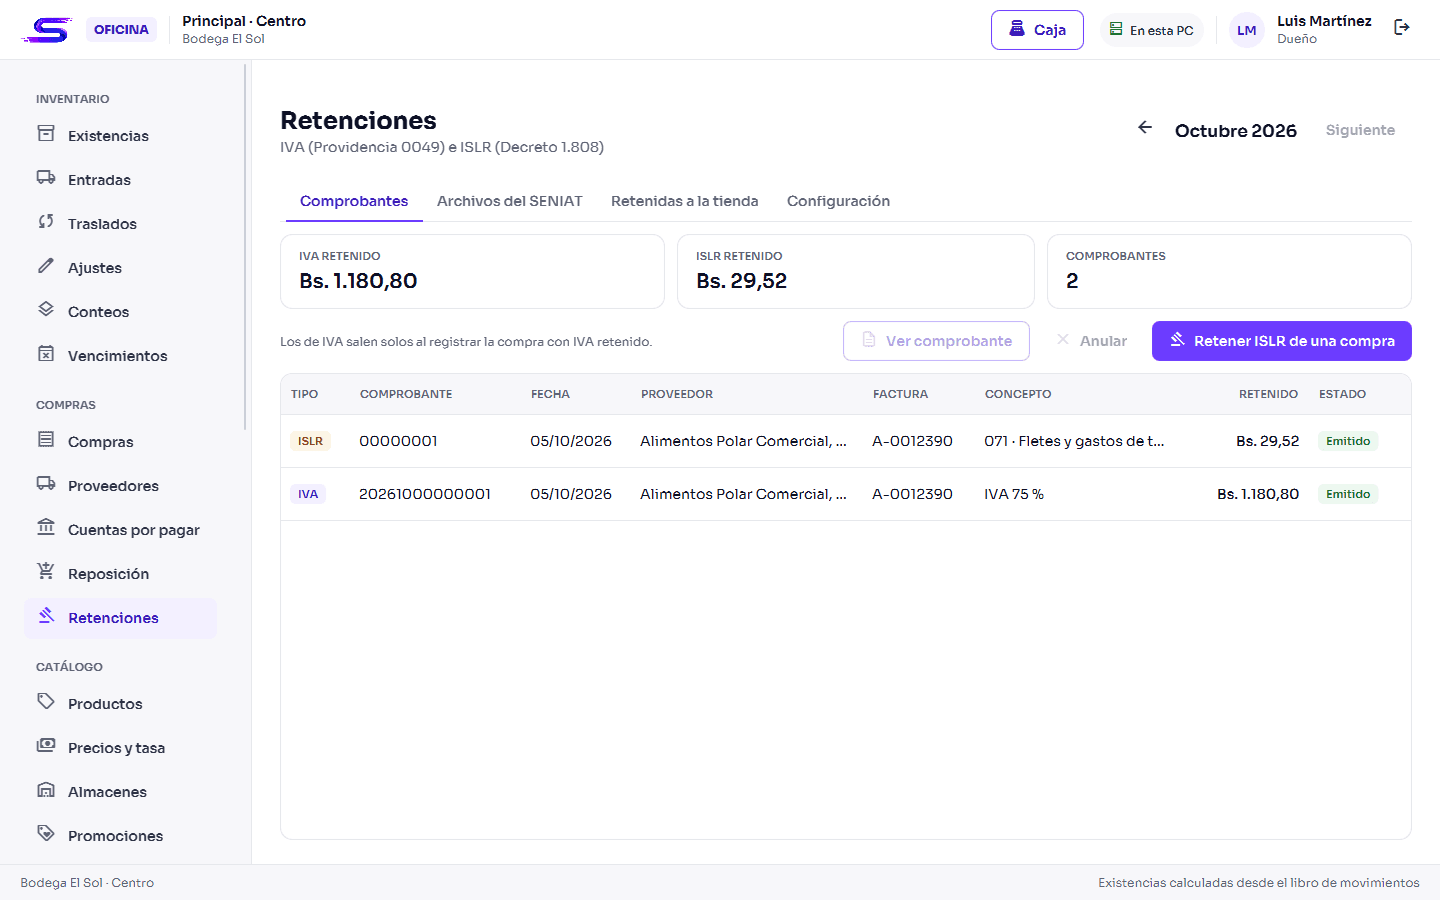This screenshot has height=900, width=1440.
Task: Click the Octubre 2026 period label
Action: pyautogui.click(x=1236, y=131)
